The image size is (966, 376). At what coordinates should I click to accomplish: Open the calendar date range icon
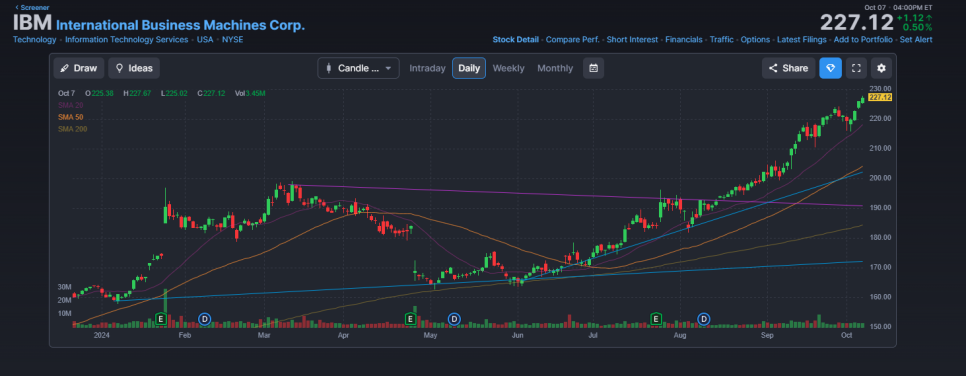pos(593,68)
